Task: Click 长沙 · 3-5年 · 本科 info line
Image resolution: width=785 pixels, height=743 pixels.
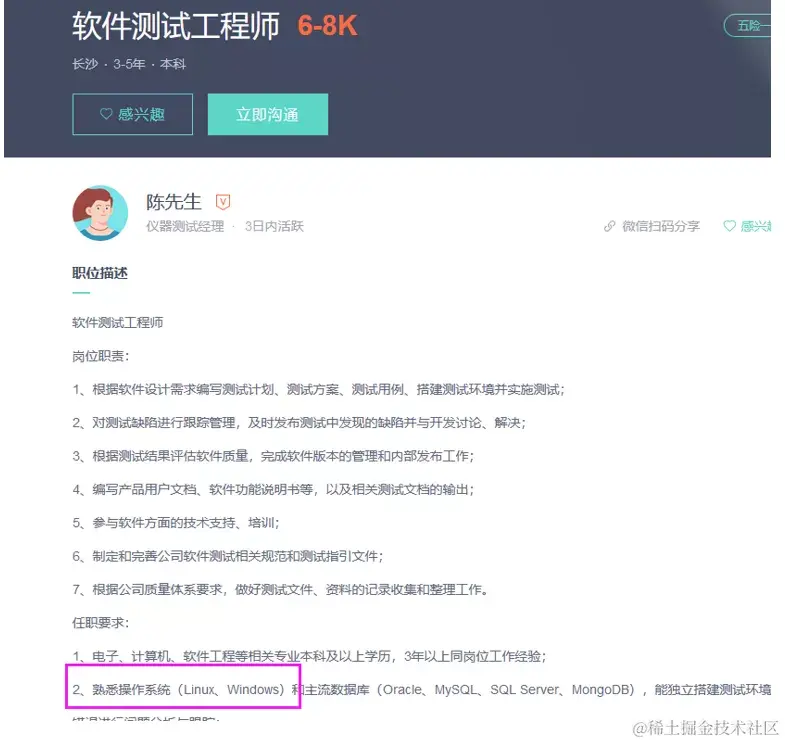Action: pos(129,64)
